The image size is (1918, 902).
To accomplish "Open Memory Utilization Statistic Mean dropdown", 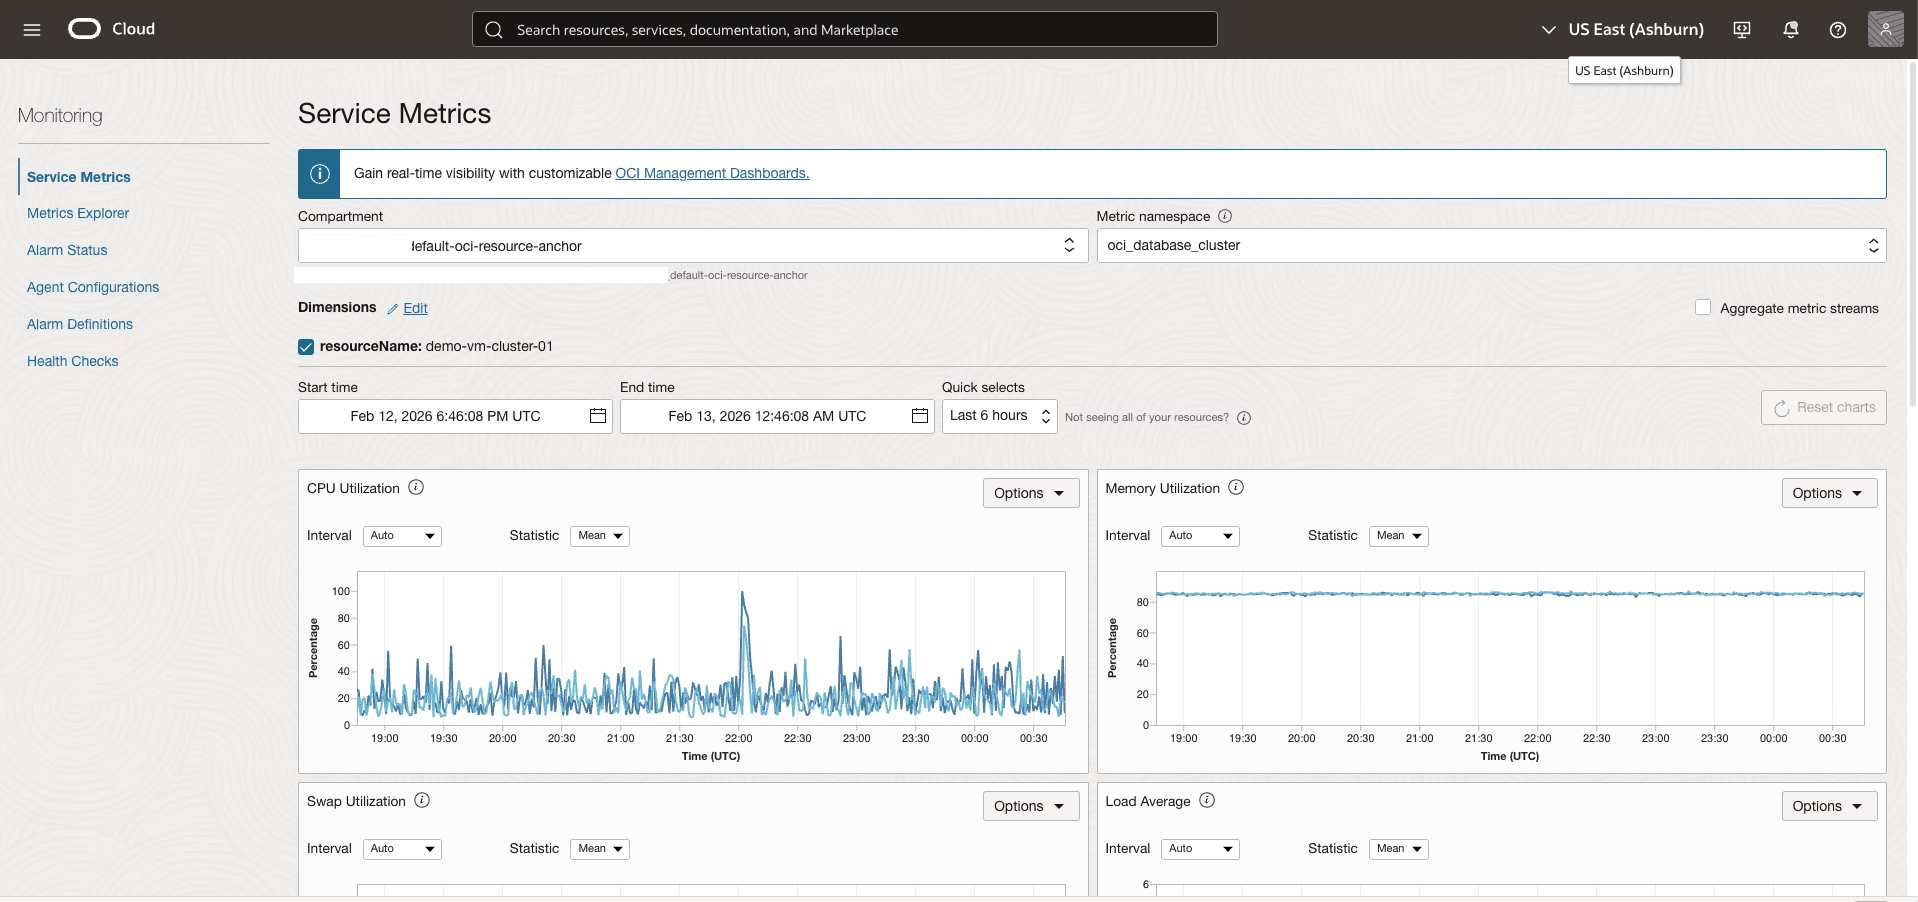I will click(1398, 536).
